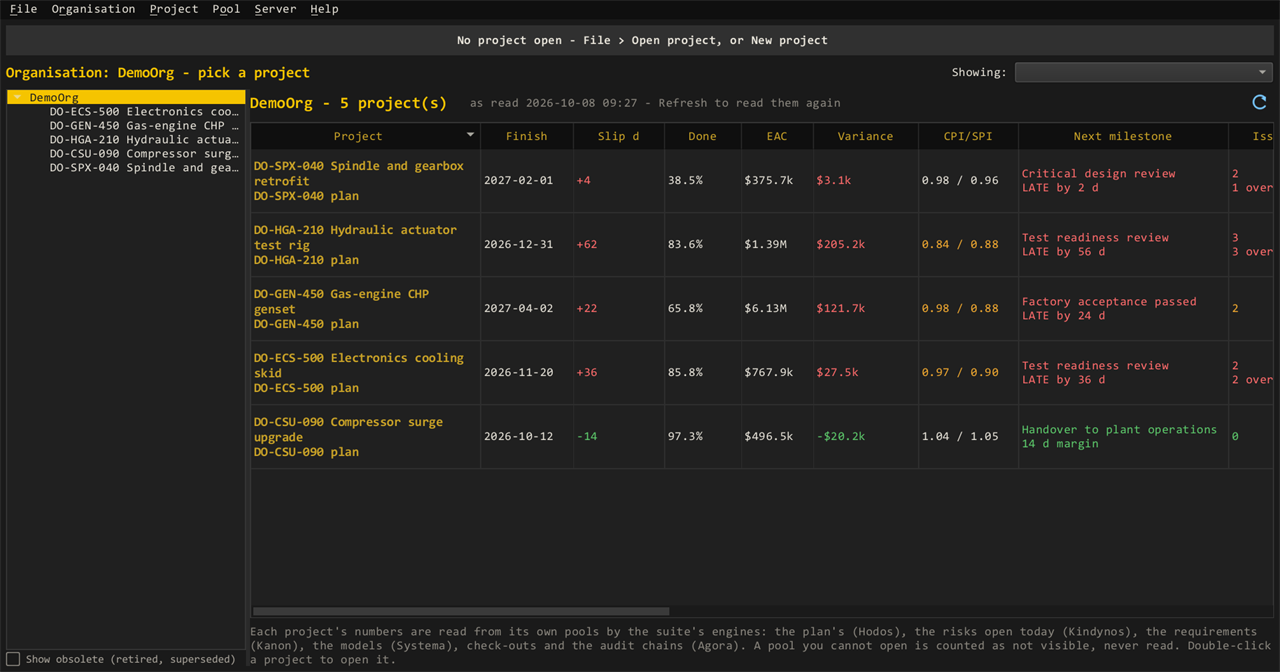Click EAC value $1.39M
1280x672 pixels.
pos(765,245)
